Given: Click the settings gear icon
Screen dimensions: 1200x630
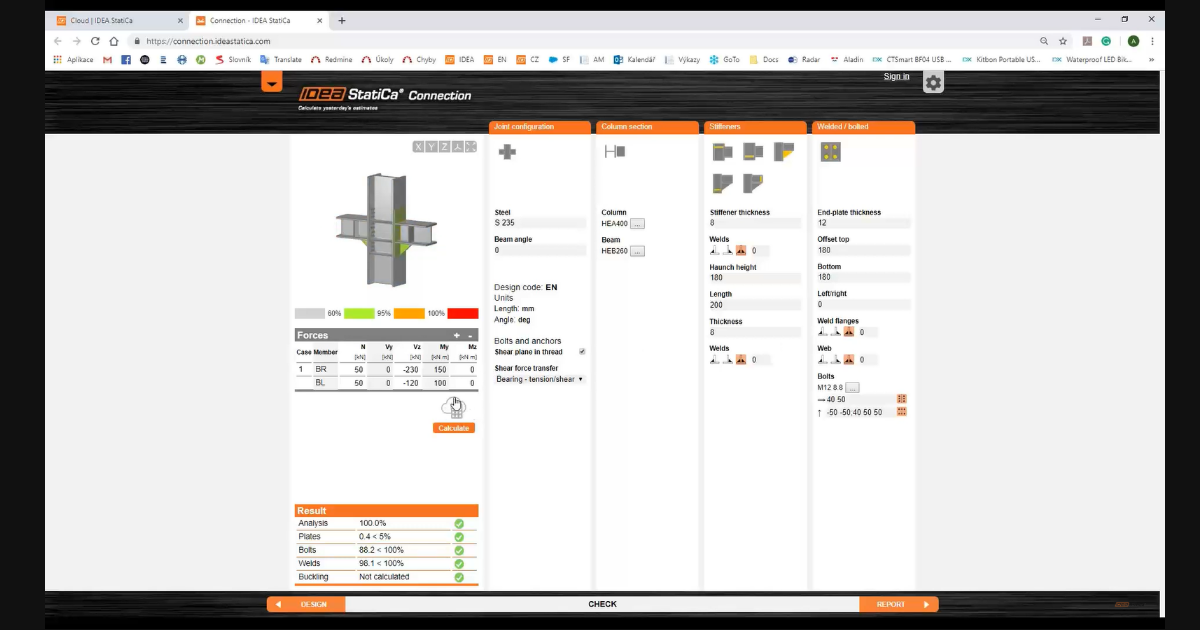Looking at the screenshot, I should [933, 83].
